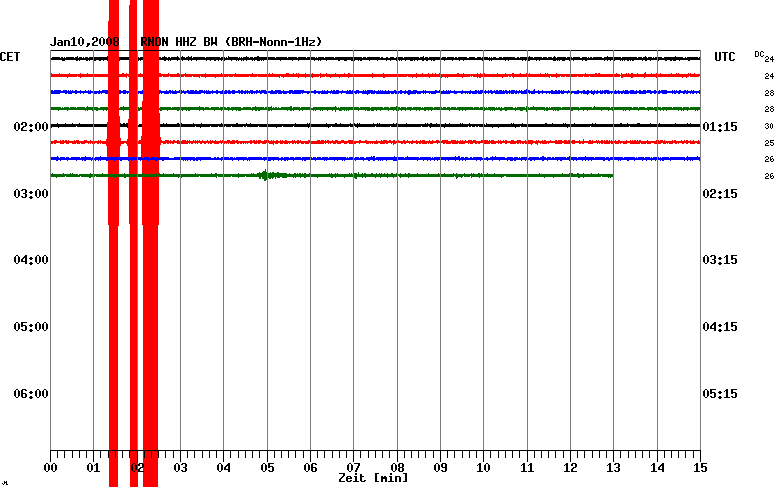Click minute tick label 10

point(484,468)
